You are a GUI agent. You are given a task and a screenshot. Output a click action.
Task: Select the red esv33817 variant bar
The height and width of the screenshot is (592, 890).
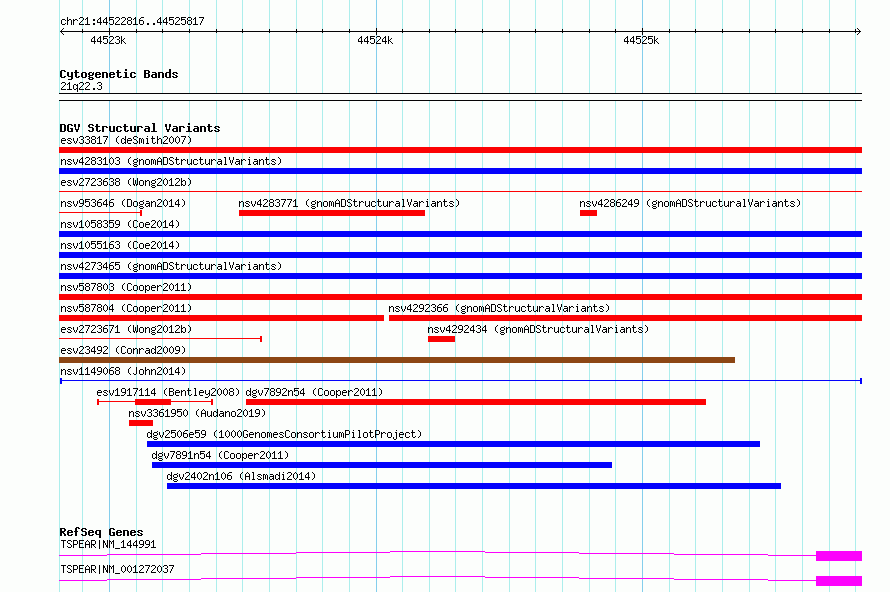tap(460, 150)
